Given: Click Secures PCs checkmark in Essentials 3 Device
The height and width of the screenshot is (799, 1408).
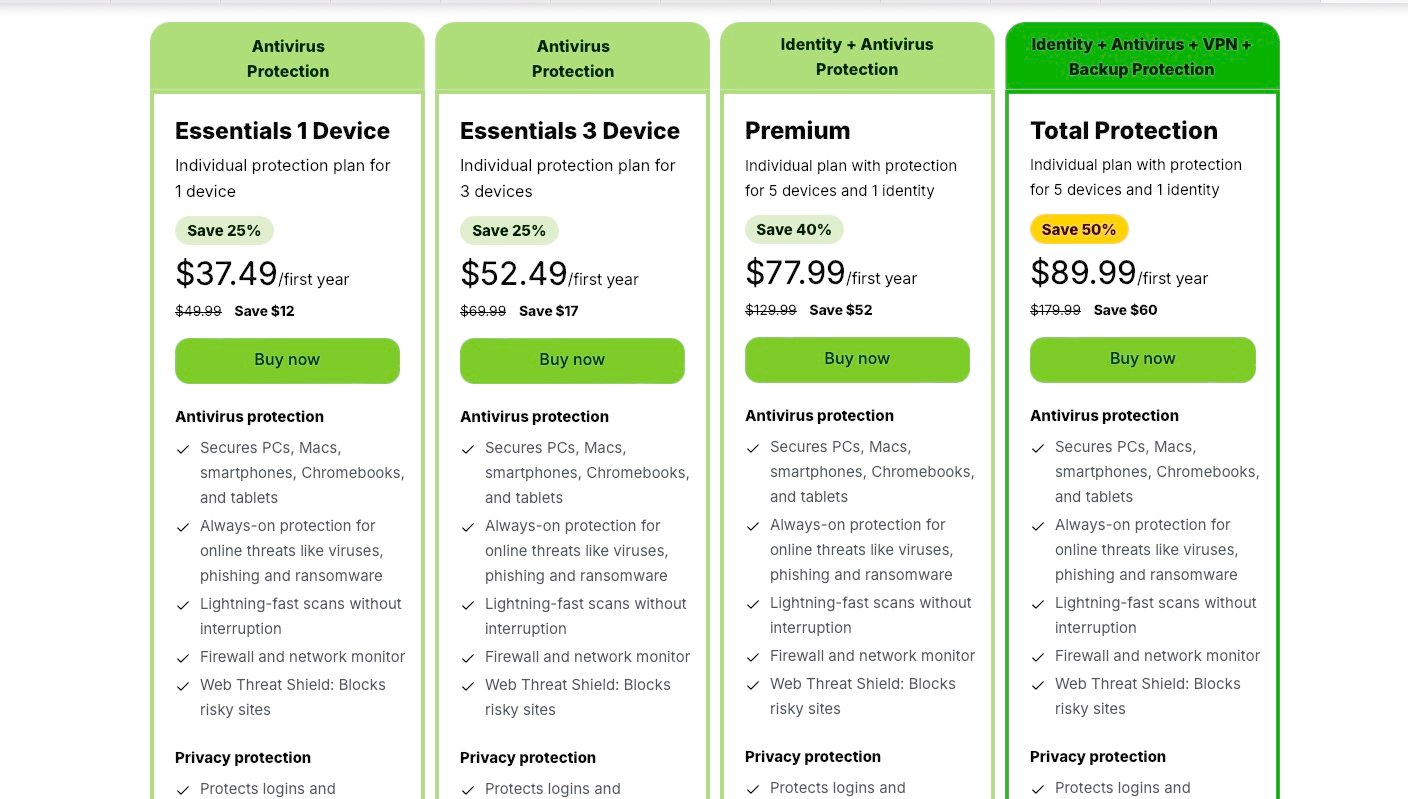Looking at the screenshot, I should coord(468,449).
